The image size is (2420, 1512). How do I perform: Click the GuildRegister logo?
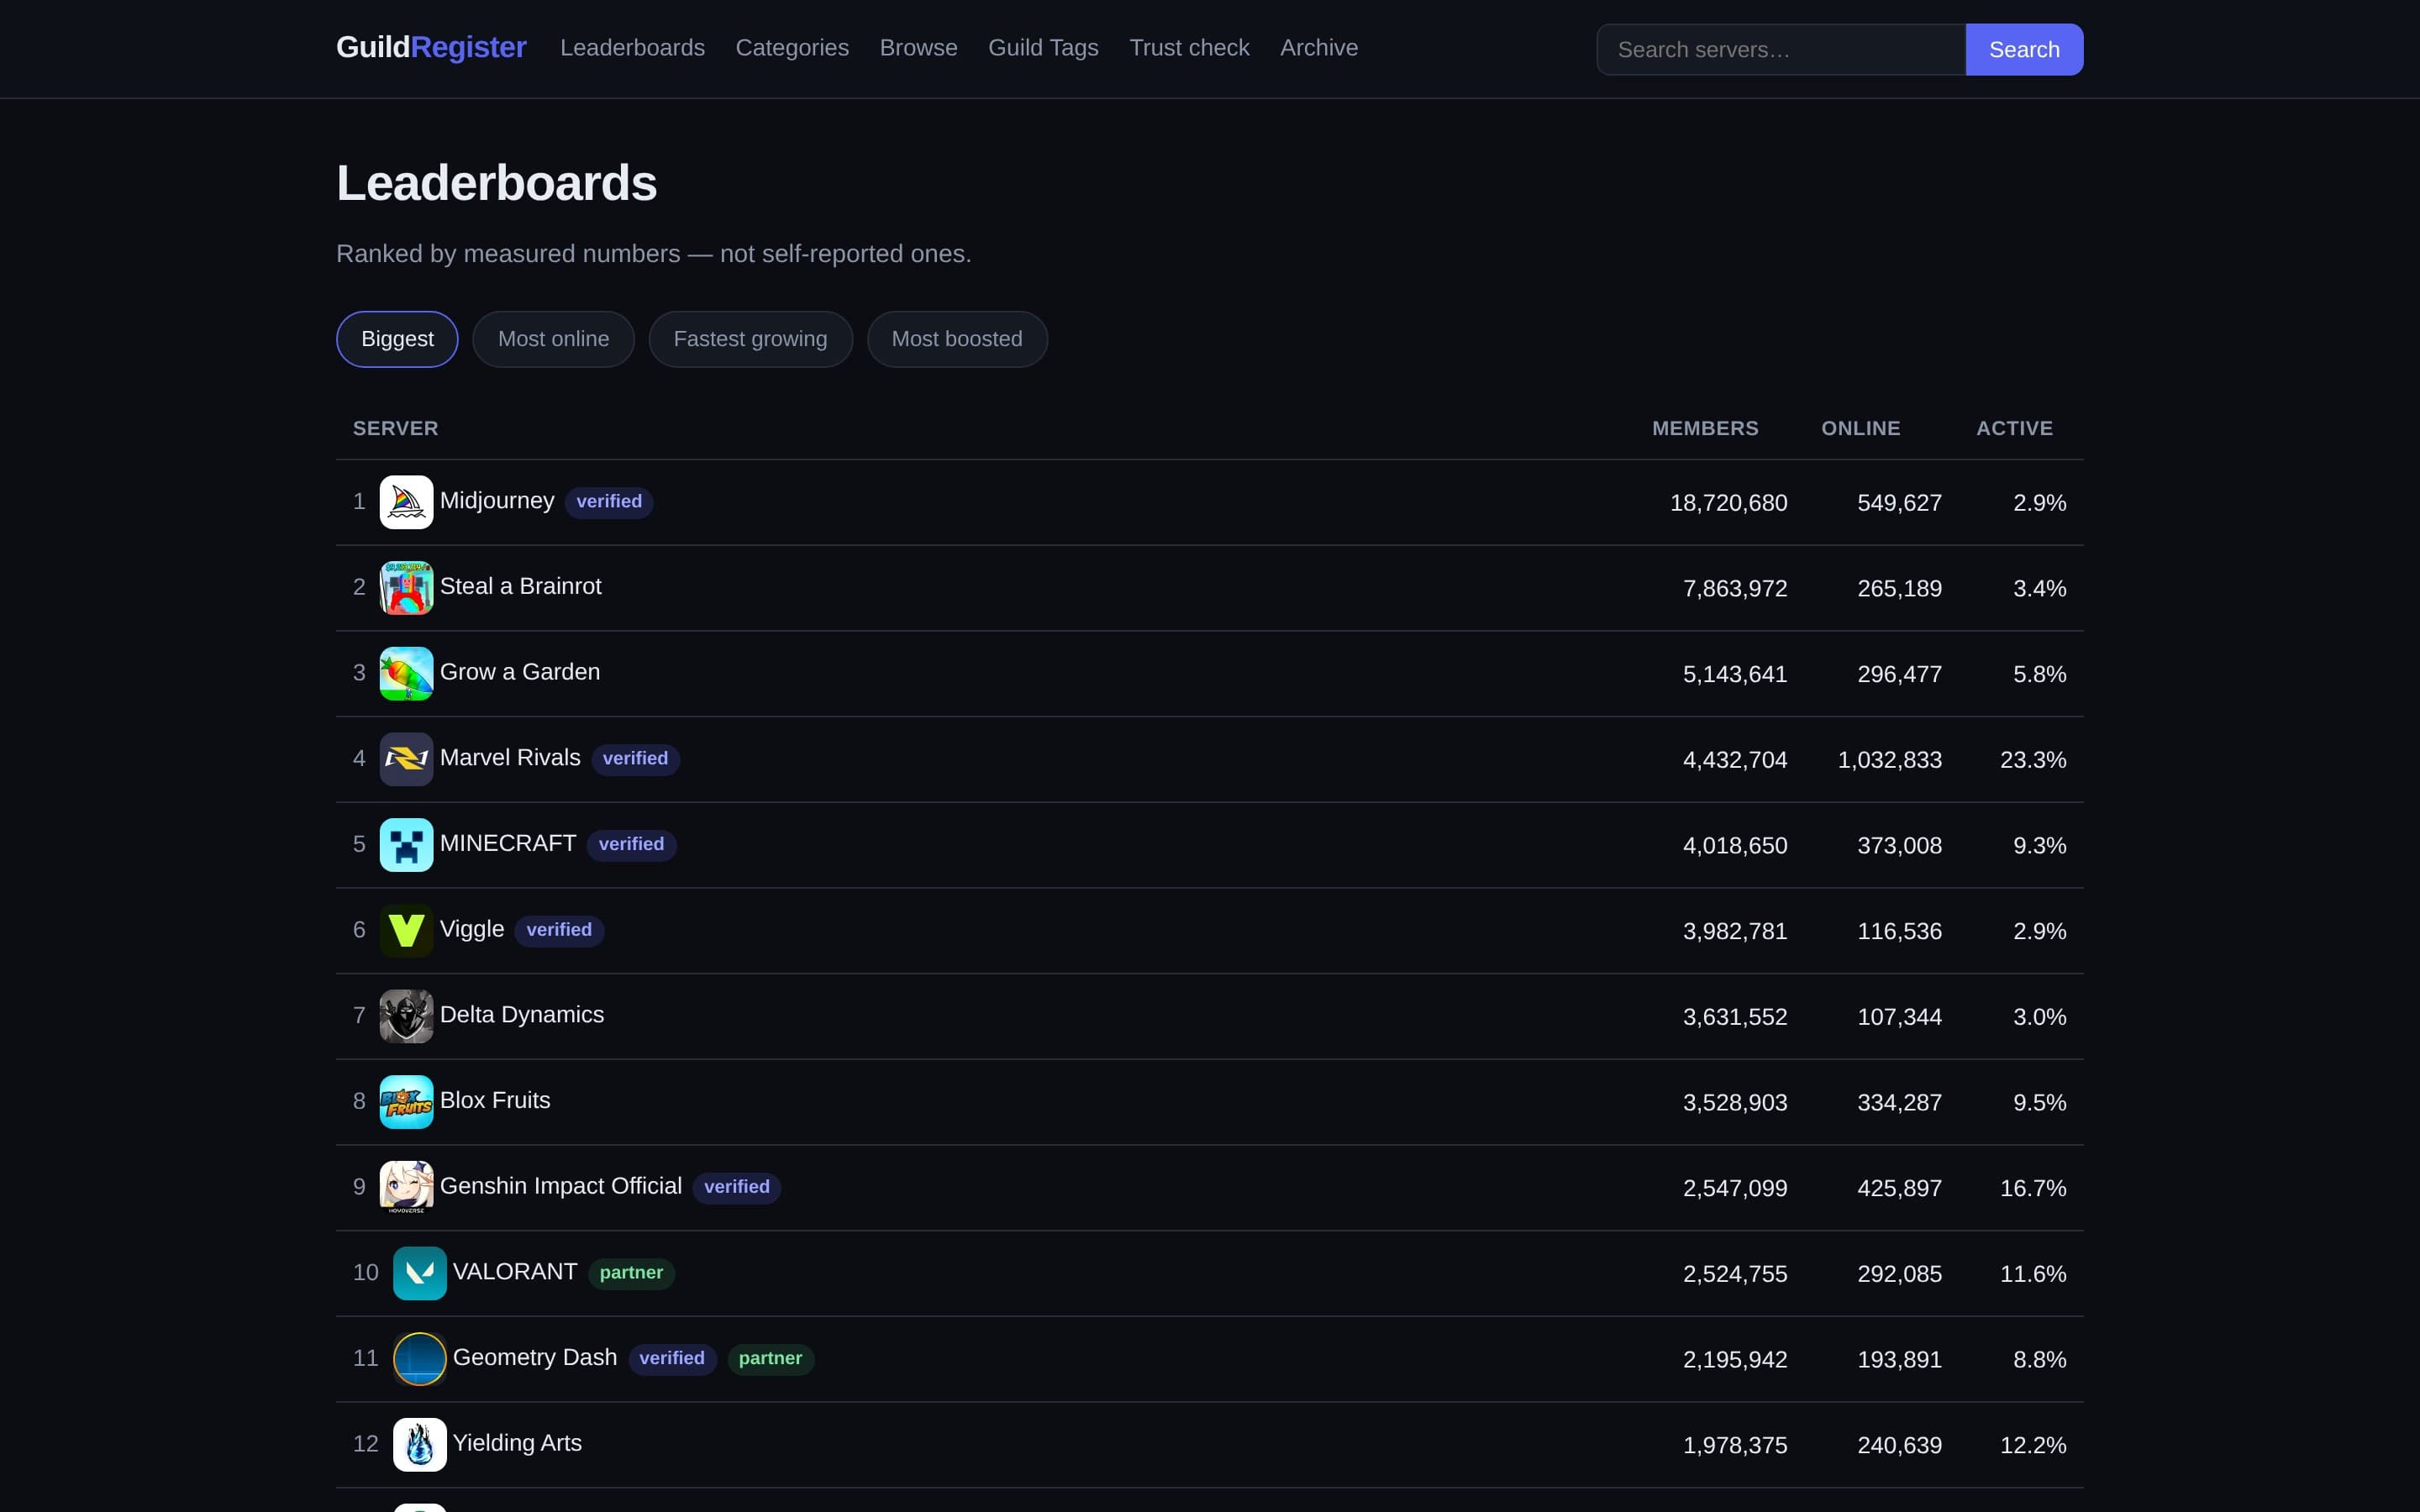coord(431,47)
